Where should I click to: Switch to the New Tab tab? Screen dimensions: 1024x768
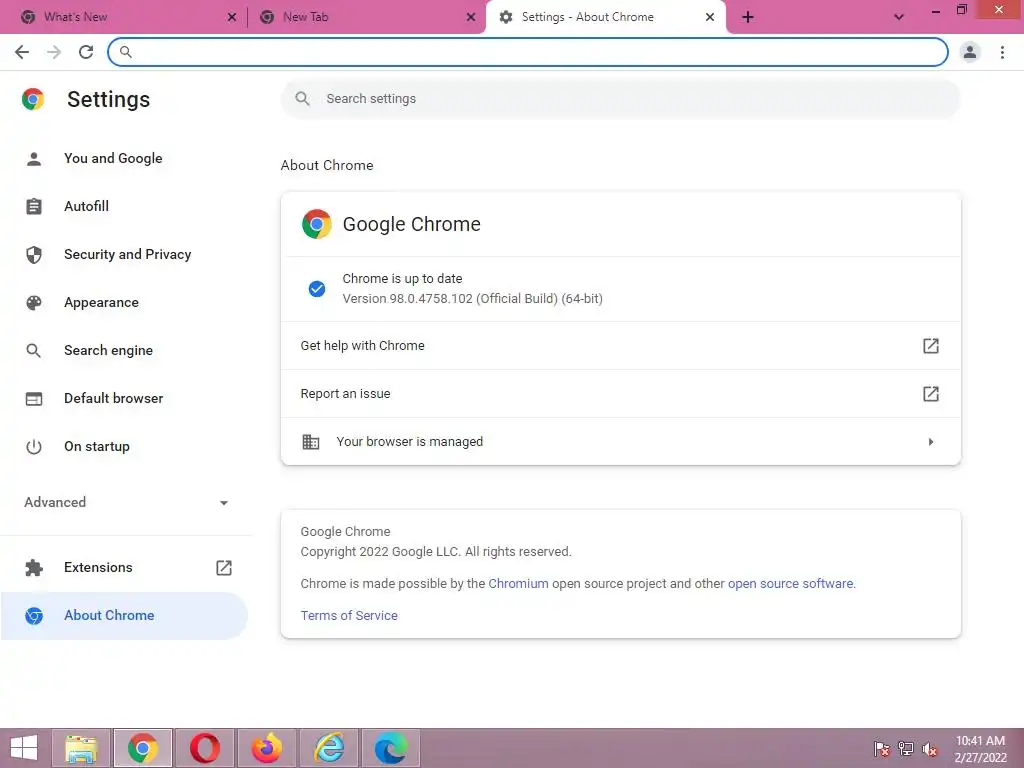[x=366, y=17]
